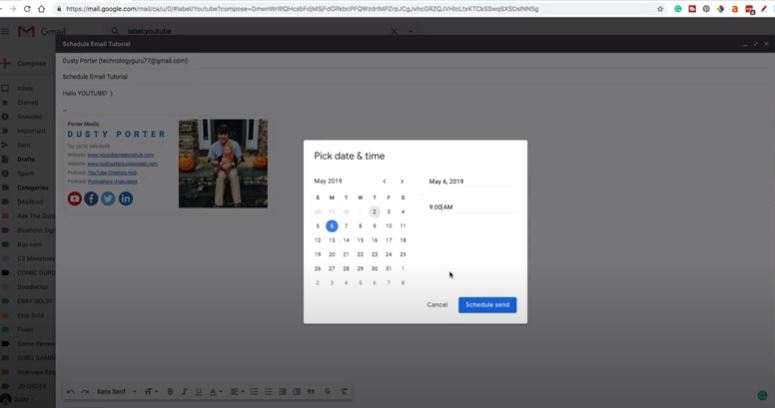Open the Facebook icon in the signature
775x408 pixels.
pos(91,199)
